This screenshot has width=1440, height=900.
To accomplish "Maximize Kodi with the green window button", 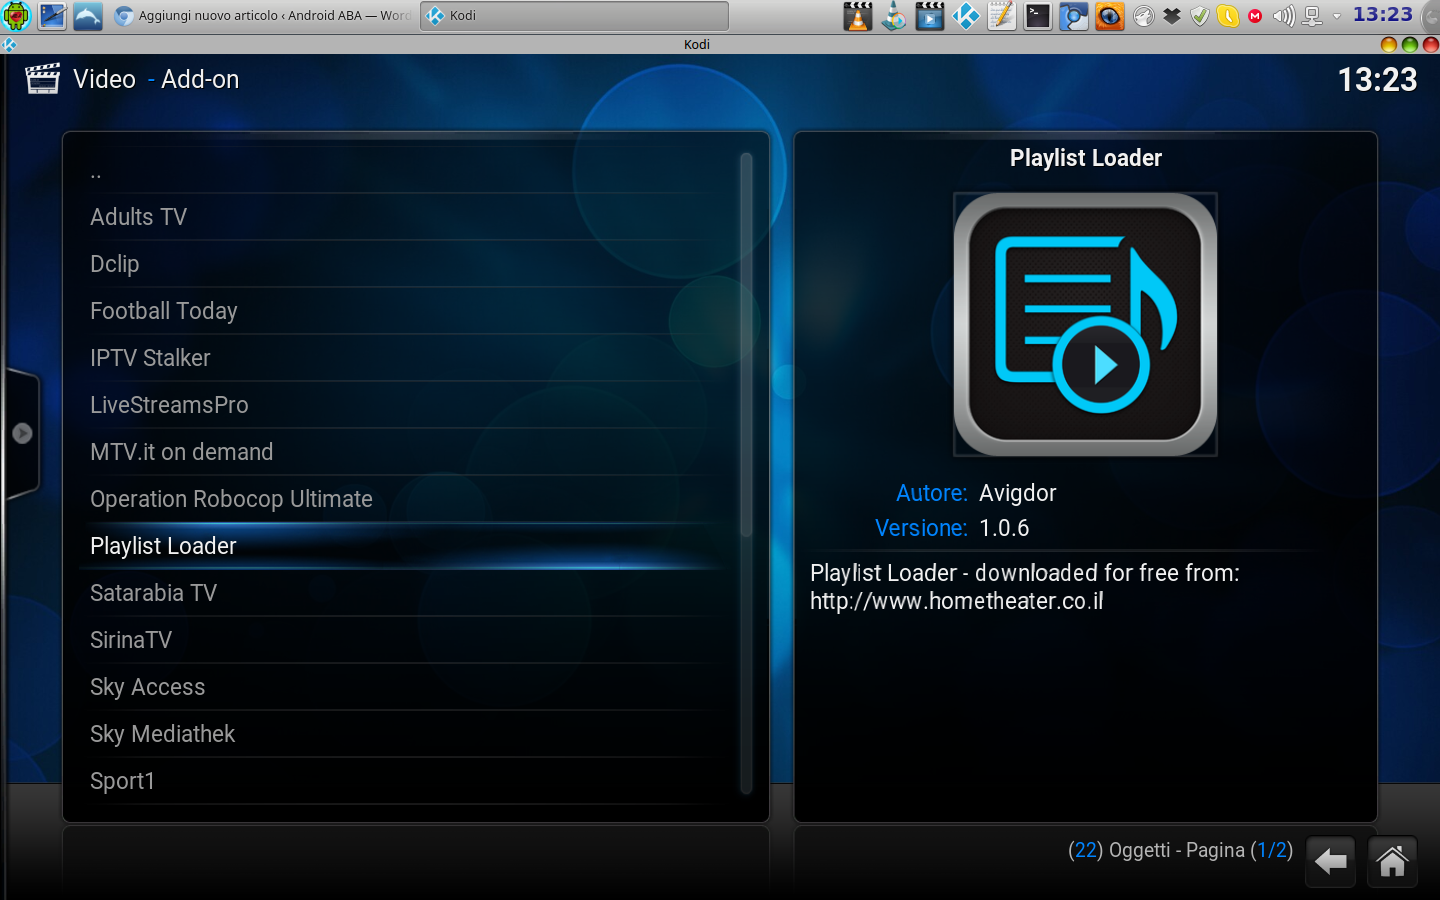I will click(x=1410, y=44).
